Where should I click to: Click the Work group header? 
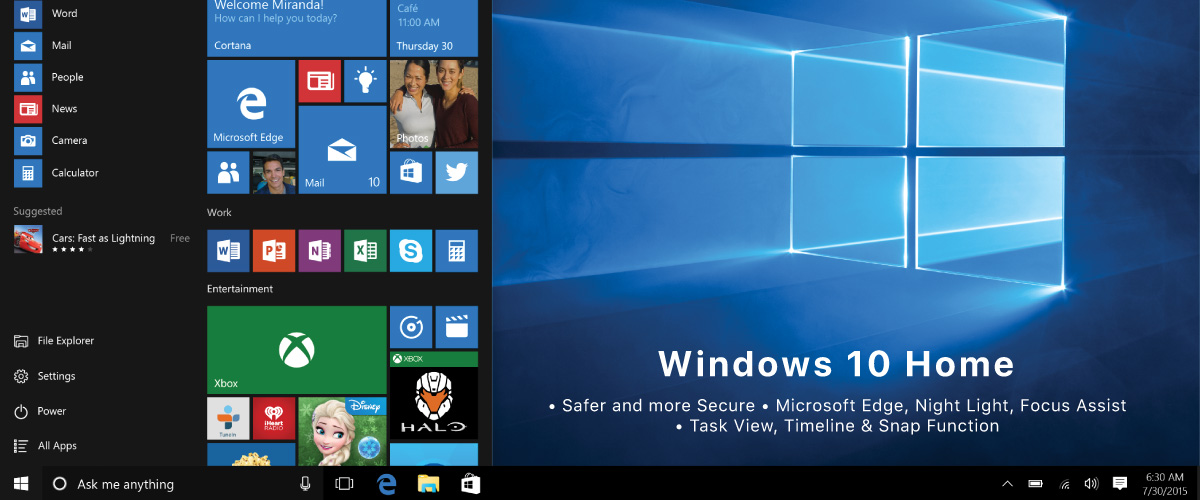point(219,213)
